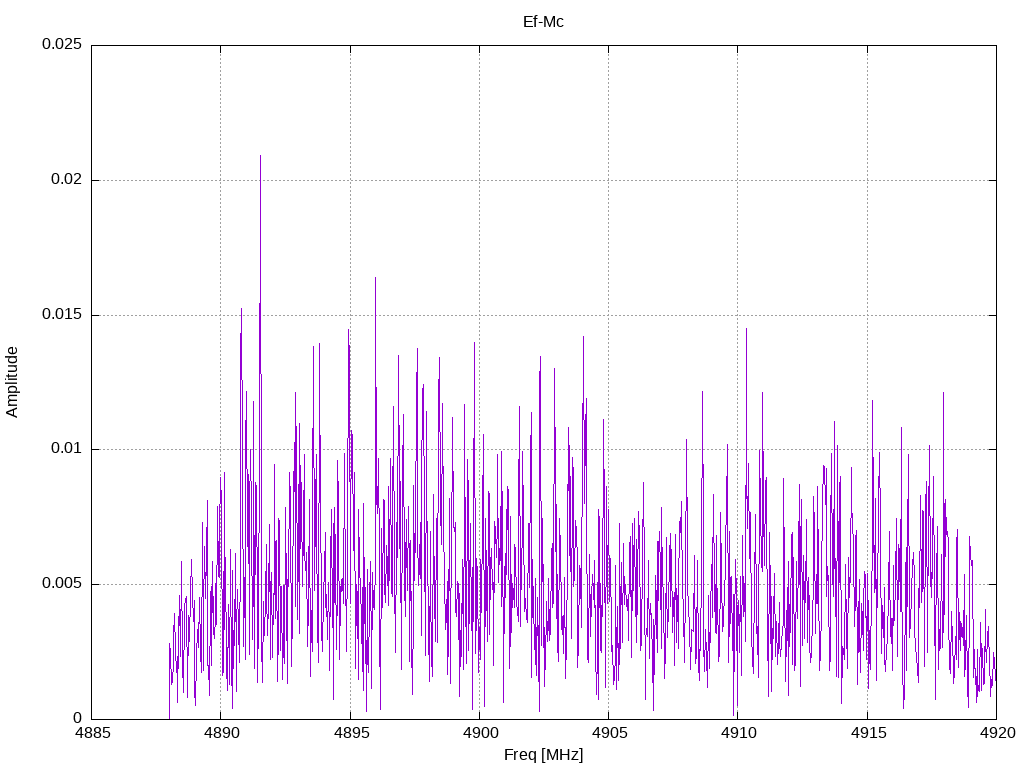Screen dimensions: 1024x768
Task: Click the y-axis tick label 0.005
Action: click(62, 583)
